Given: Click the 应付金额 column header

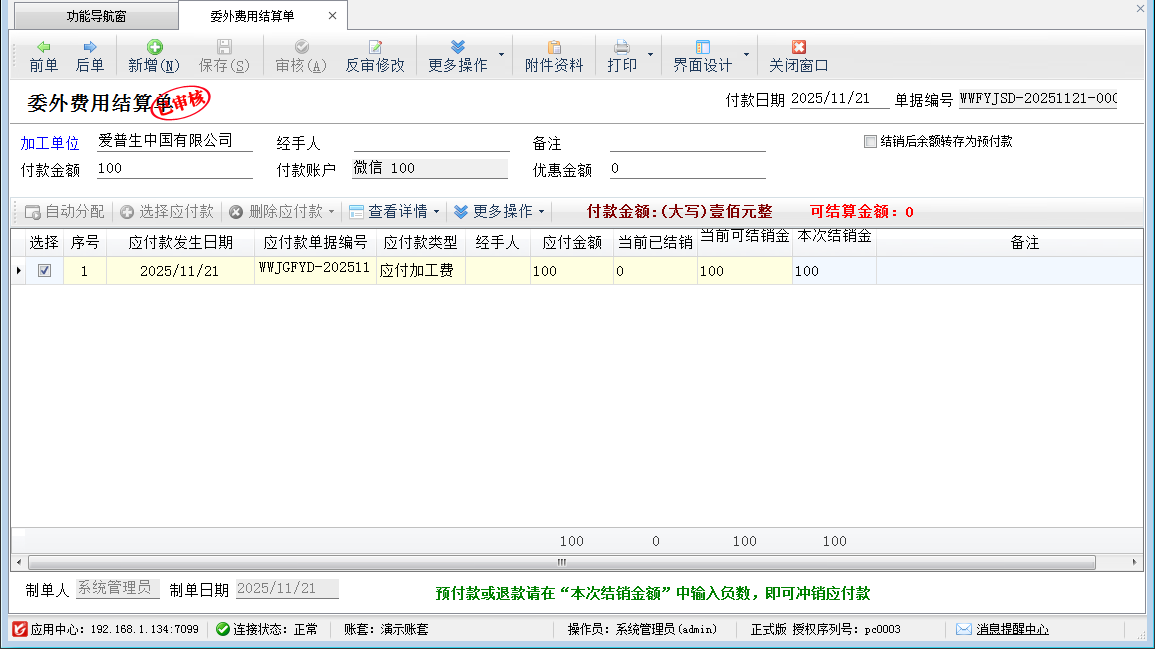Looking at the screenshot, I should [x=571, y=243].
